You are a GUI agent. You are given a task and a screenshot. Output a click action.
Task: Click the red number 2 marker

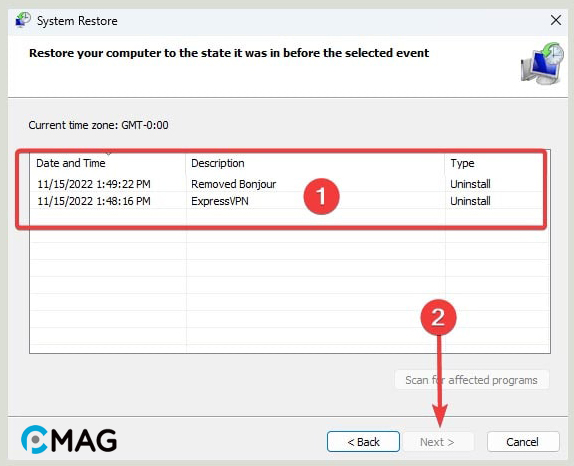[438, 317]
